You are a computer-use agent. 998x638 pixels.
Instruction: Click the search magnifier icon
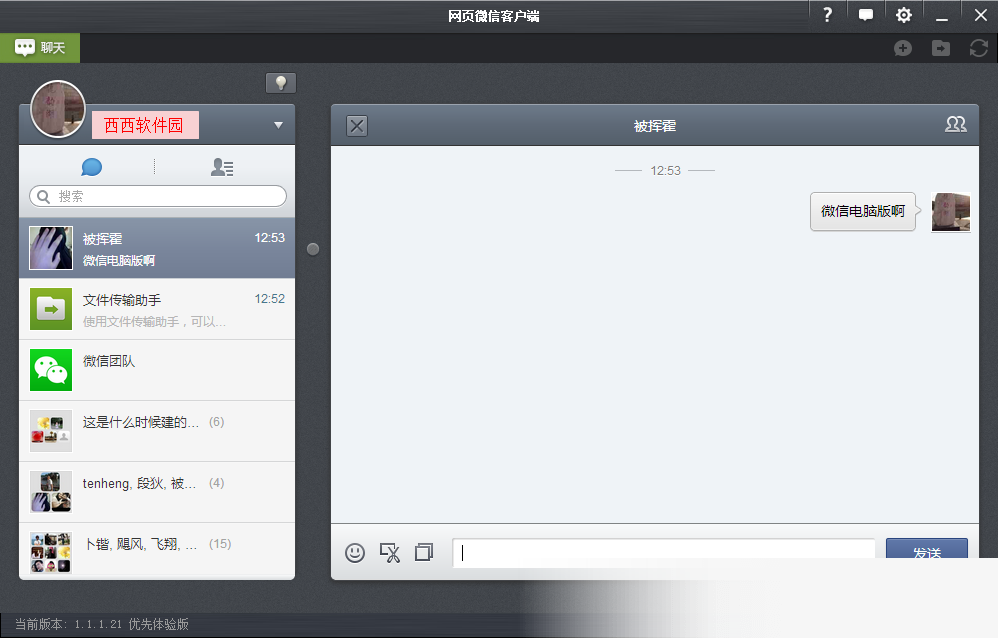(x=43, y=196)
